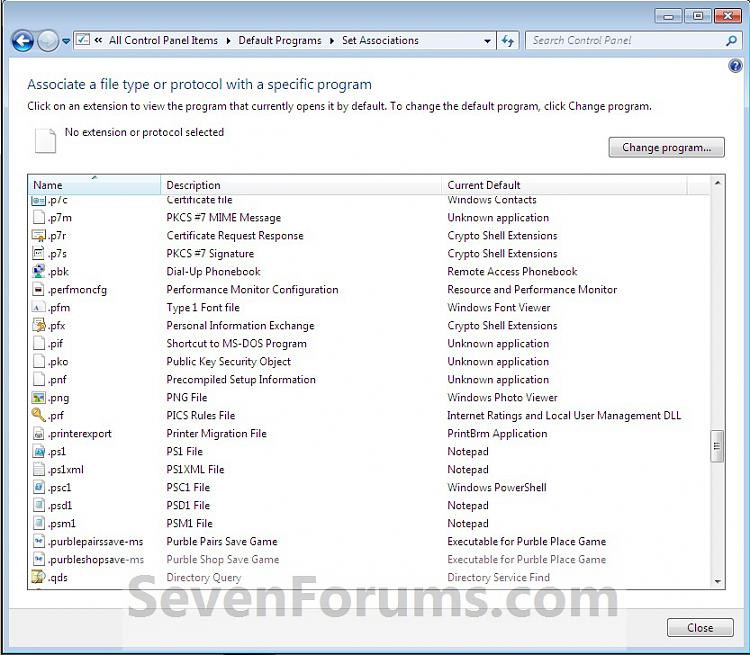The width and height of the screenshot is (750, 655).
Task: Click the Back navigation arrow
Action: (22, 41)
